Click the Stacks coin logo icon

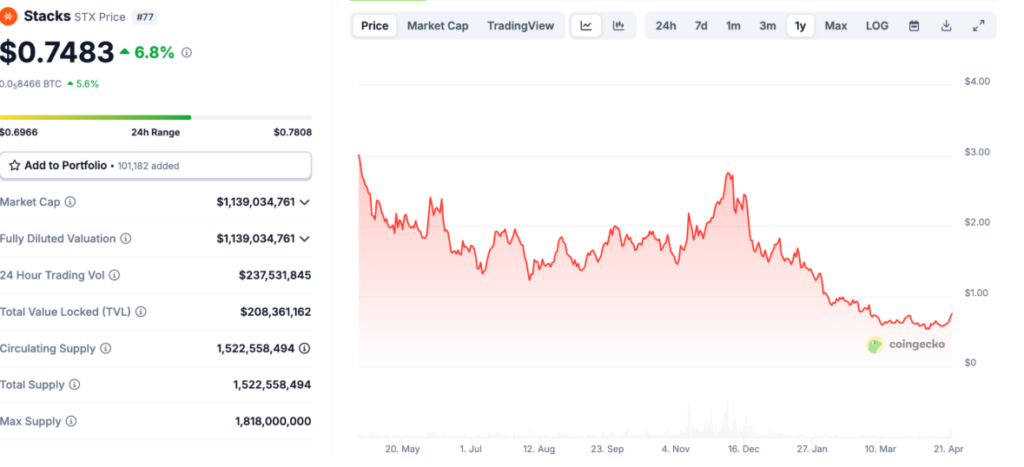(8, 16)
